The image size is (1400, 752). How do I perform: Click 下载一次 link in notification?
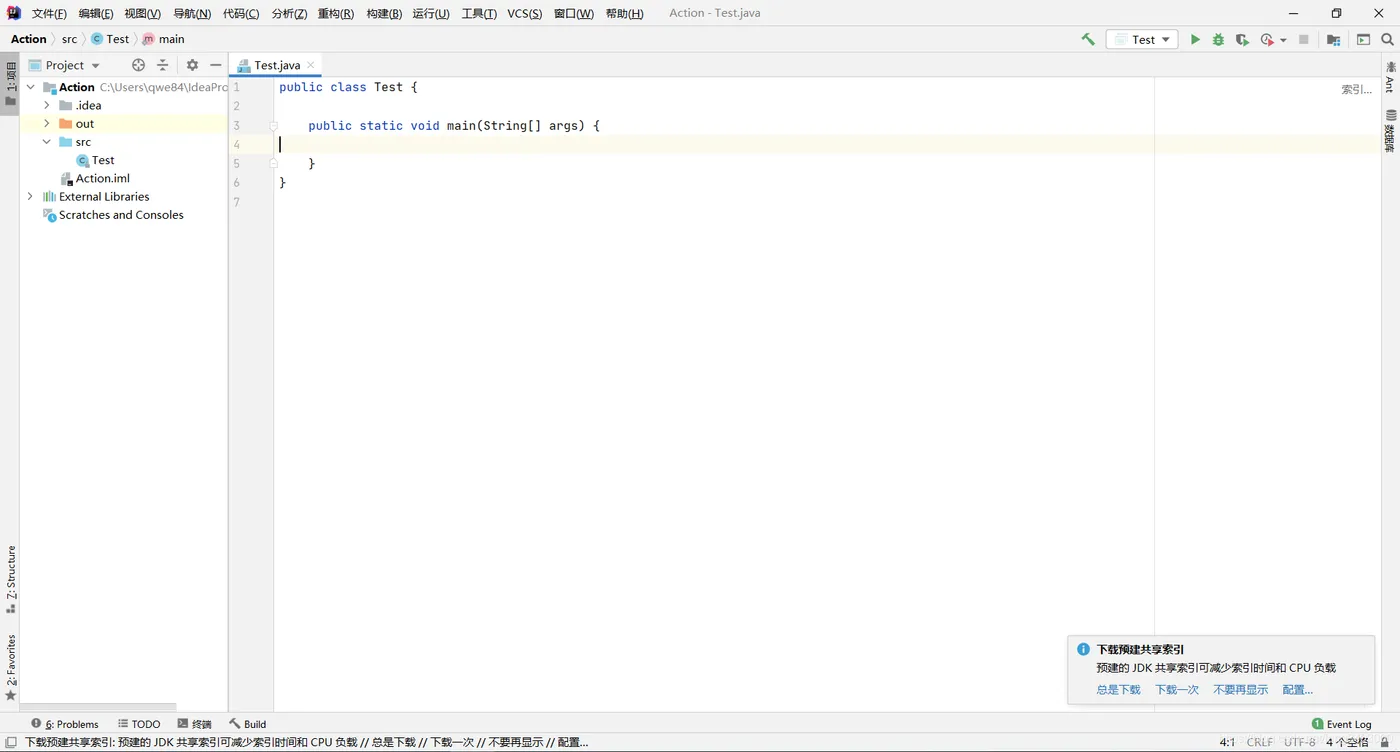pos(1177,690)
